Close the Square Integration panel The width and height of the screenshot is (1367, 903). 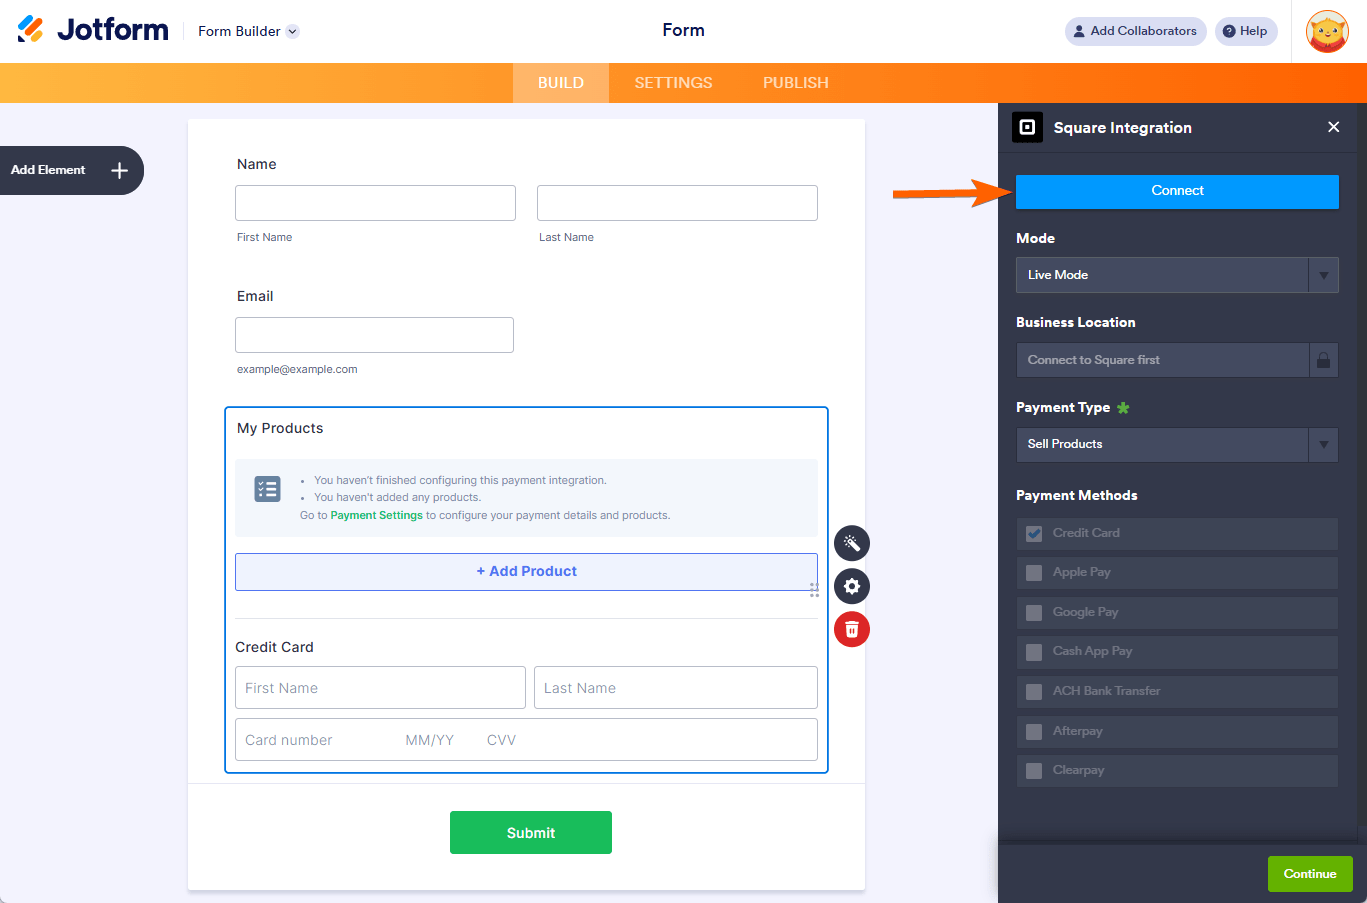(x=1333, y=127)
